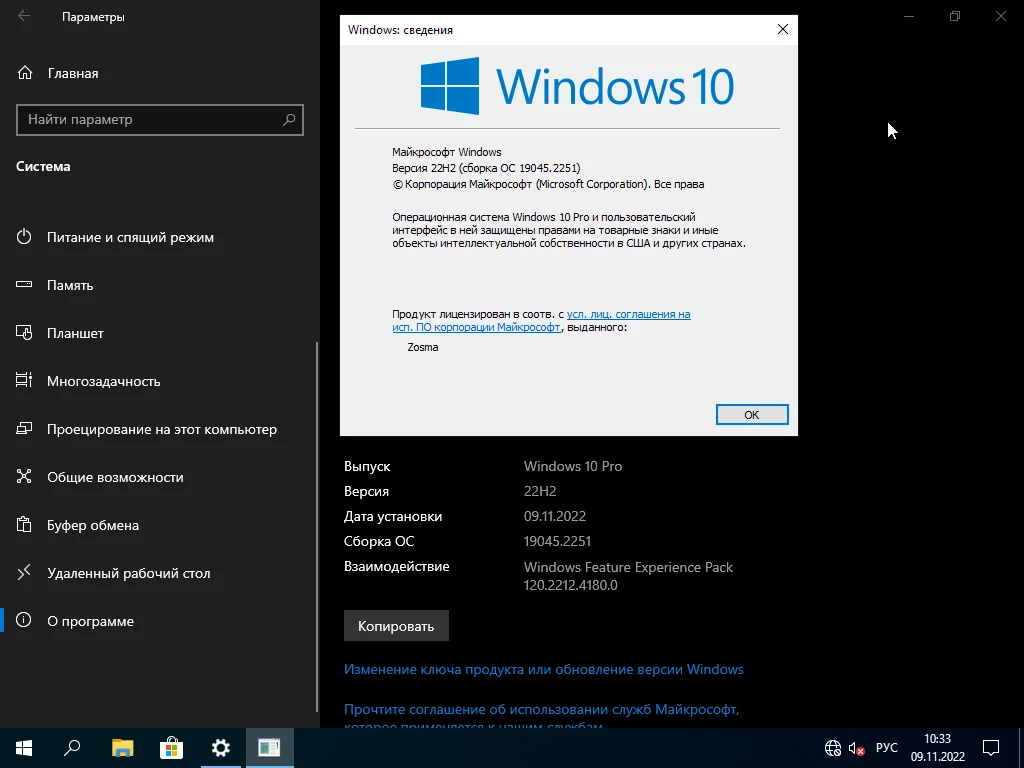Viewport: 1024px width, 768px height.
Task: Click the back arrow in Параметры window
Action: coord(24,17)
